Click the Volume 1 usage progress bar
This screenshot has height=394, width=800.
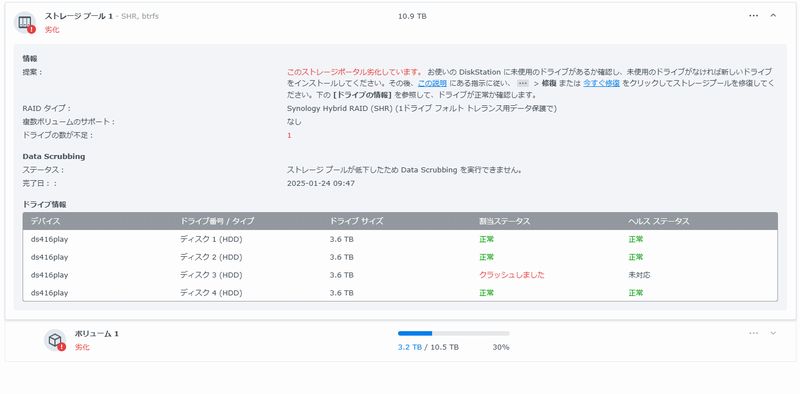click(454, 333)
